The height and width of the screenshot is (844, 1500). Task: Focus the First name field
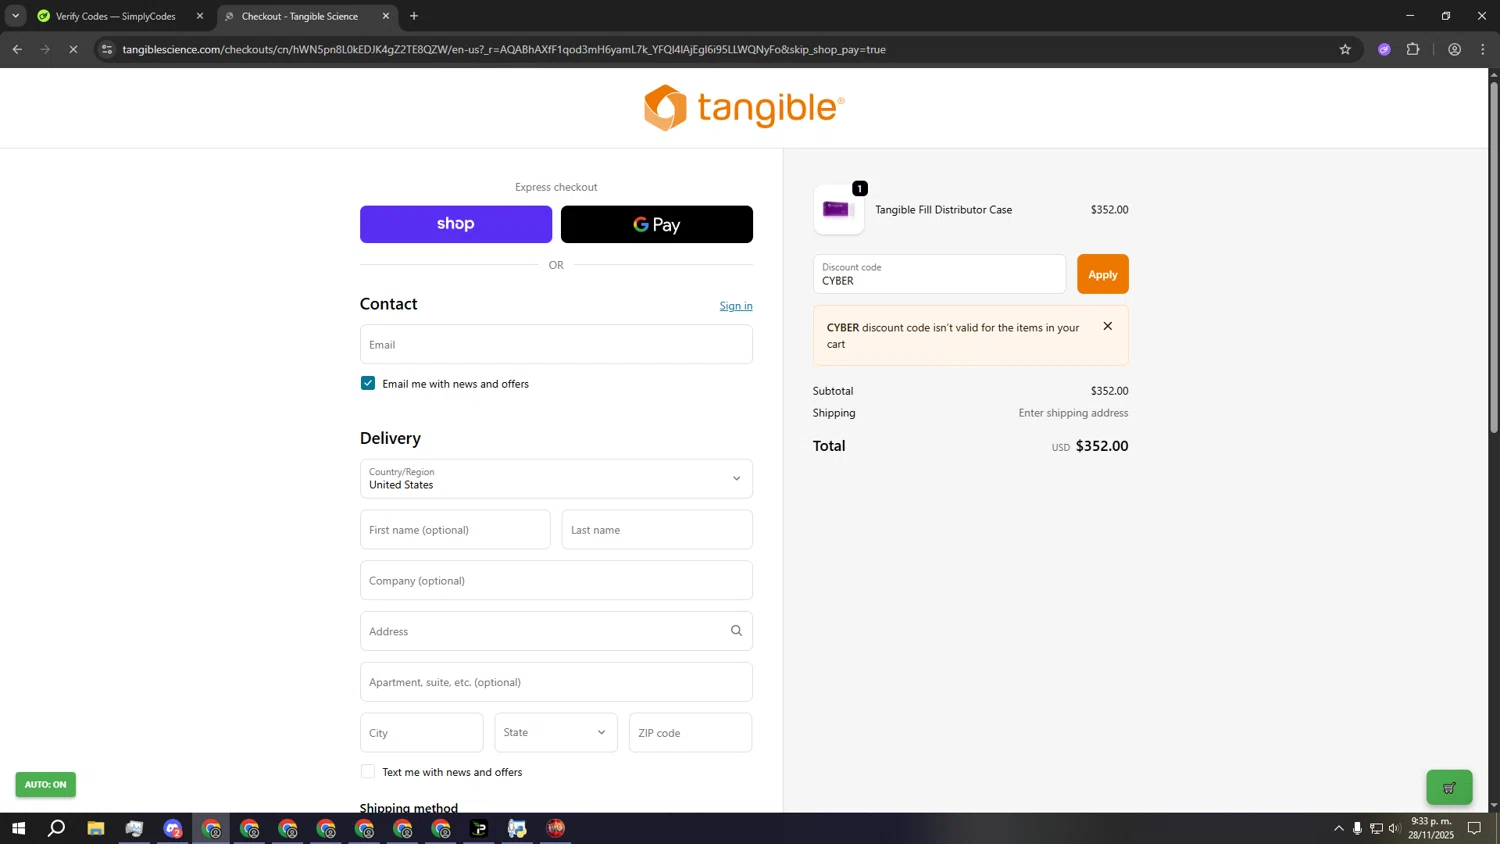click(x=455, y=530)
